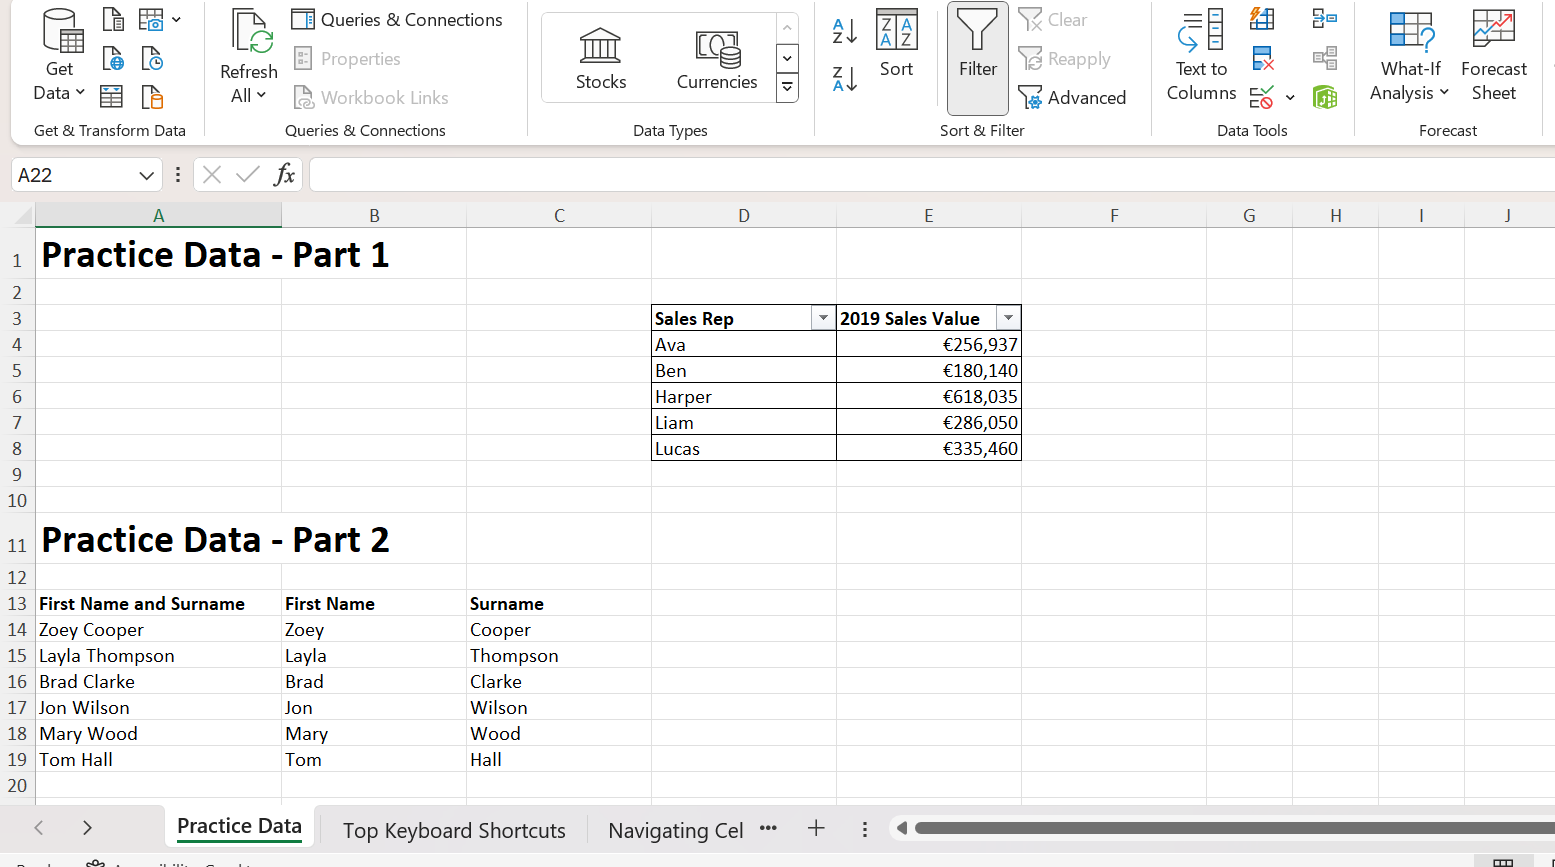This screenshot has height=867, width=1555.
Task: Select row 13 header
Action: [x=17, y=603]
